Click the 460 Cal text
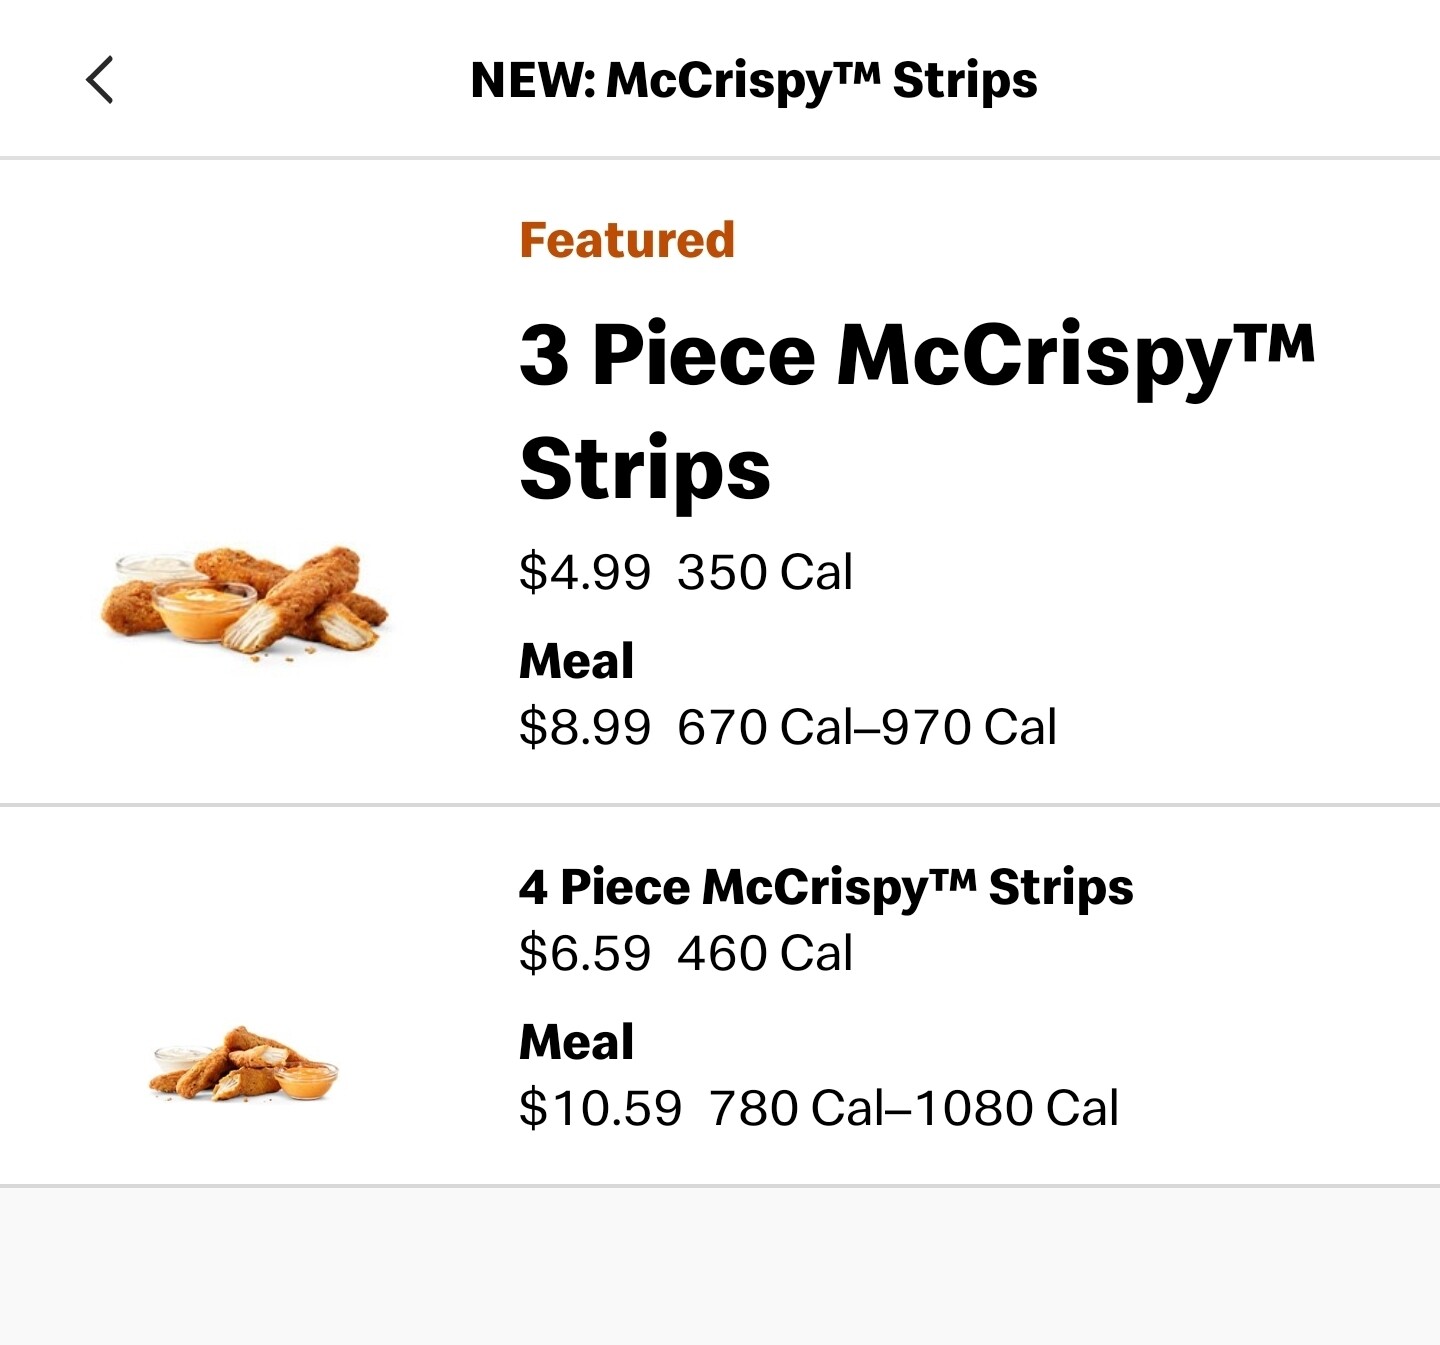 [765, 953]
